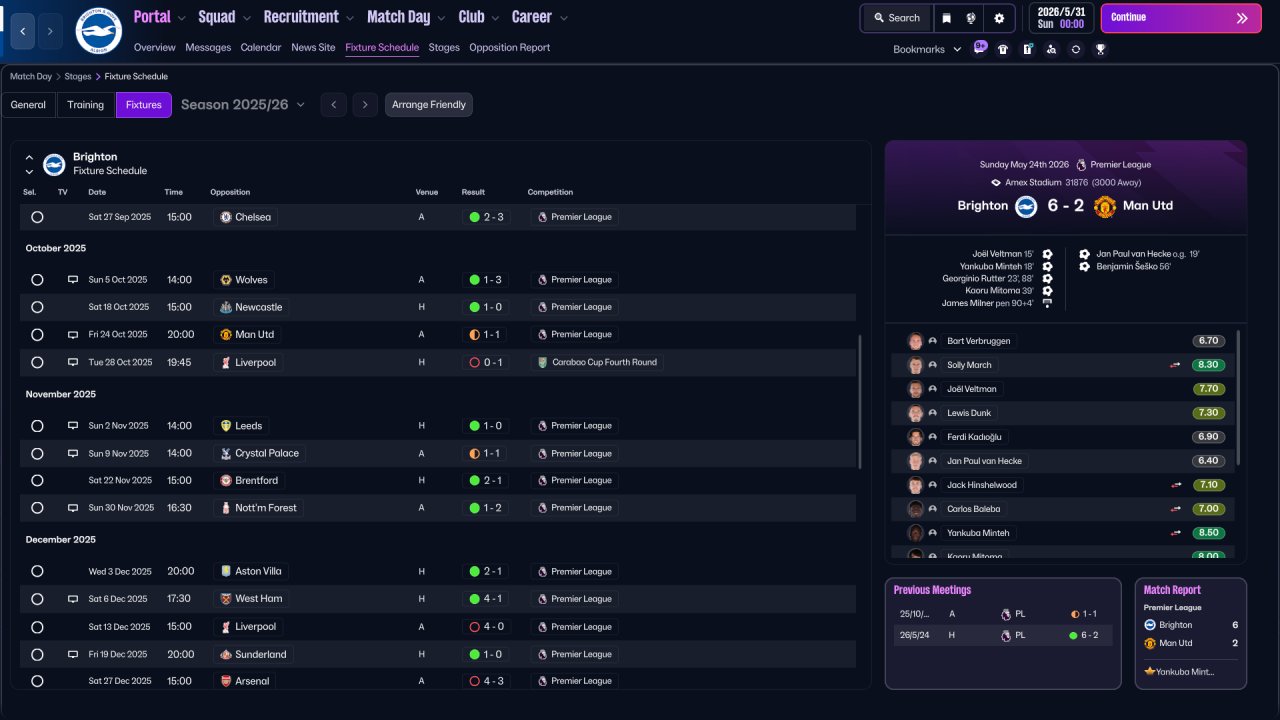Select the Newcastle fixture radio button
The image size is (1280, 720).
click(x=37, y=307)
